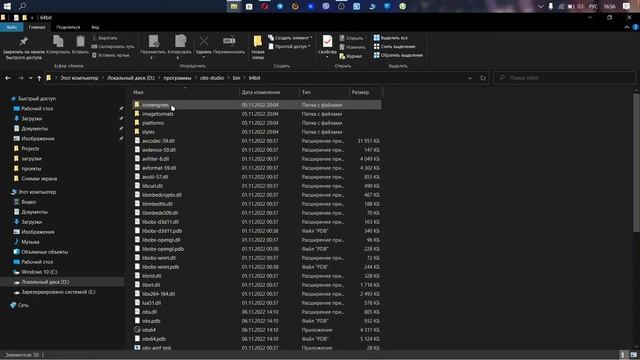Click the Вставить paste icon in ribbon
This screenshot has height=360, width=640.
tap(80, 41)
